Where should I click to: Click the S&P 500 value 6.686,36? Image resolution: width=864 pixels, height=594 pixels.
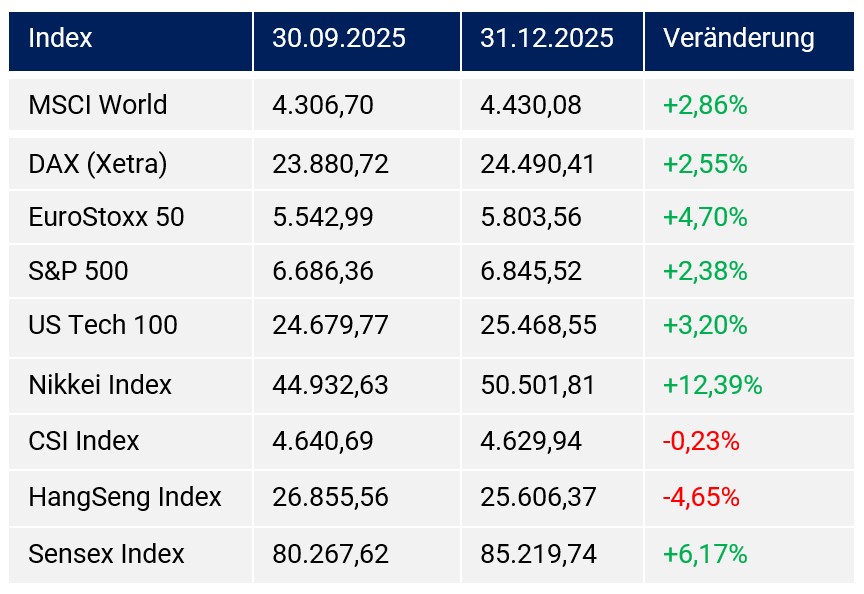point(323,271)
